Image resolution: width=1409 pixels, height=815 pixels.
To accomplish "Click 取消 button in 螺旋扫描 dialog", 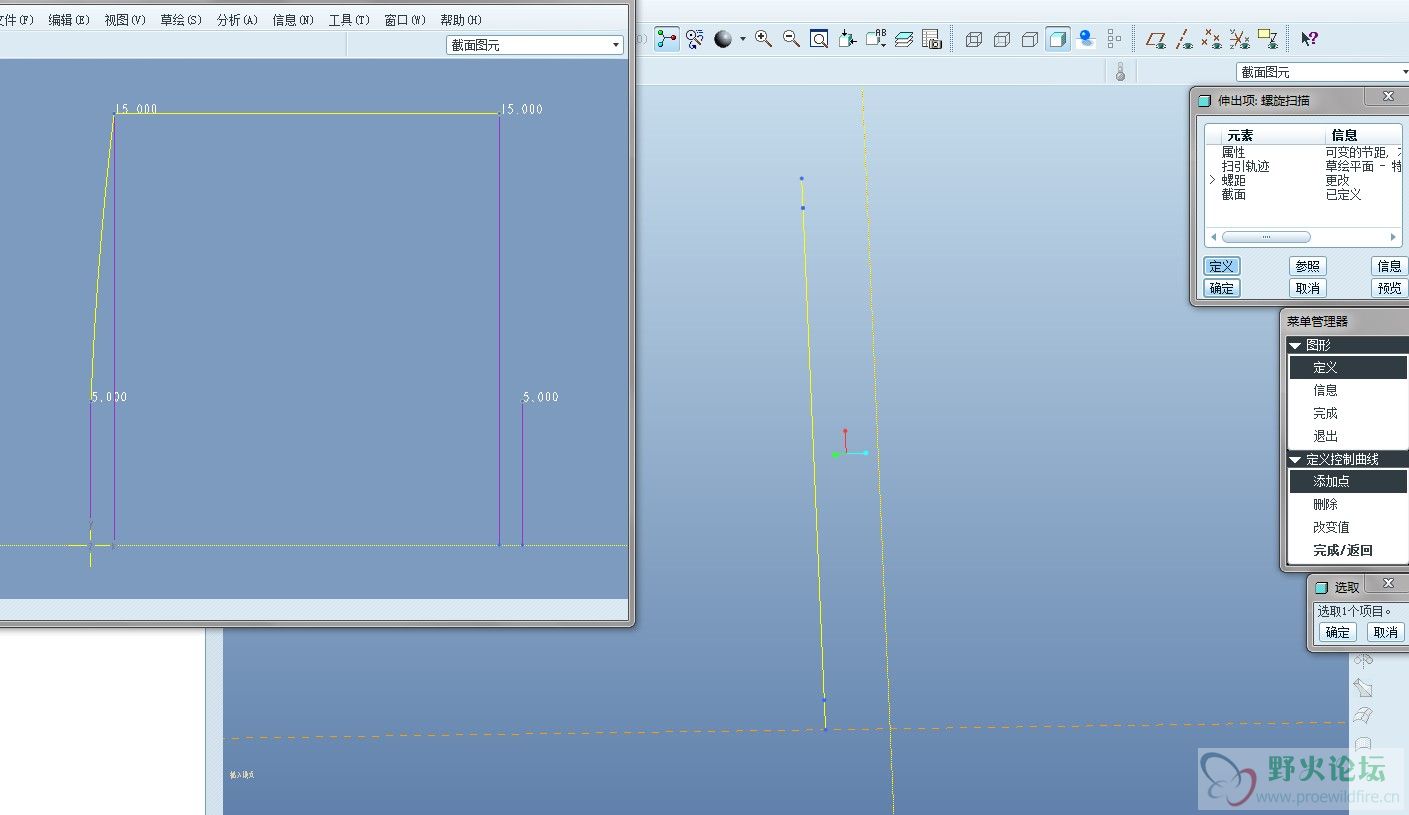I will 1308,288.
